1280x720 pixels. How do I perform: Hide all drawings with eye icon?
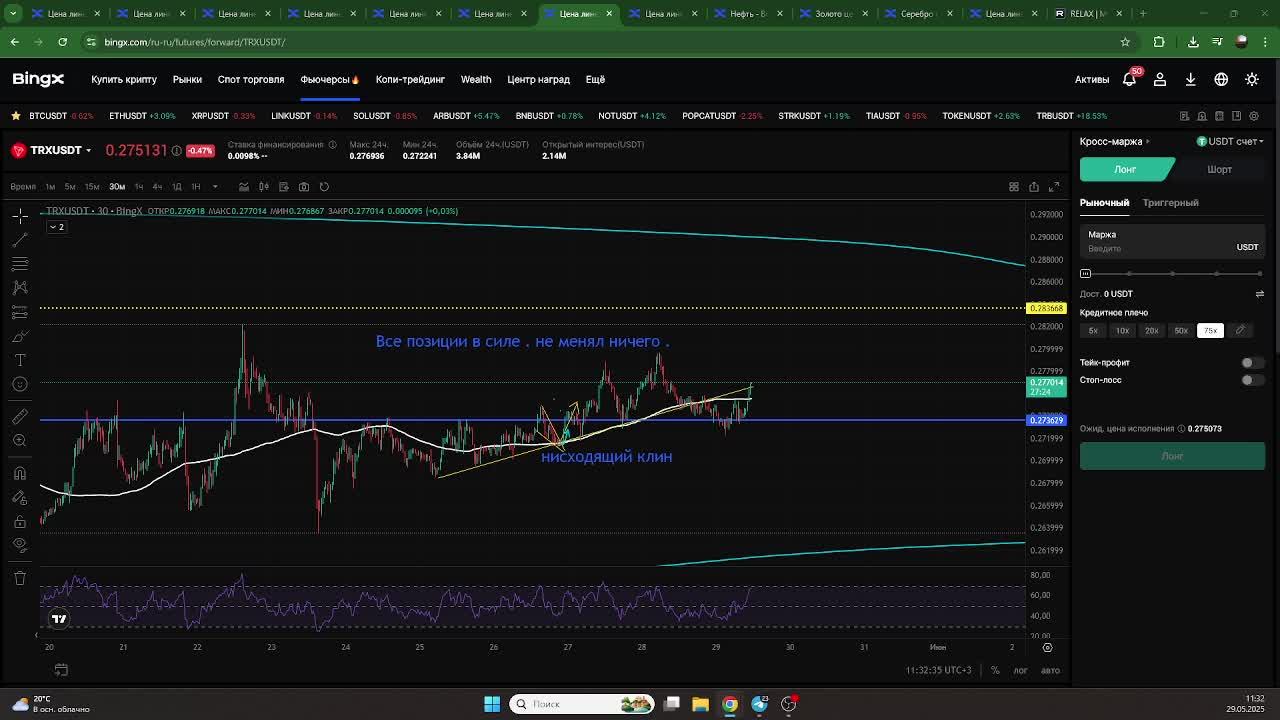tap(20, 545)
